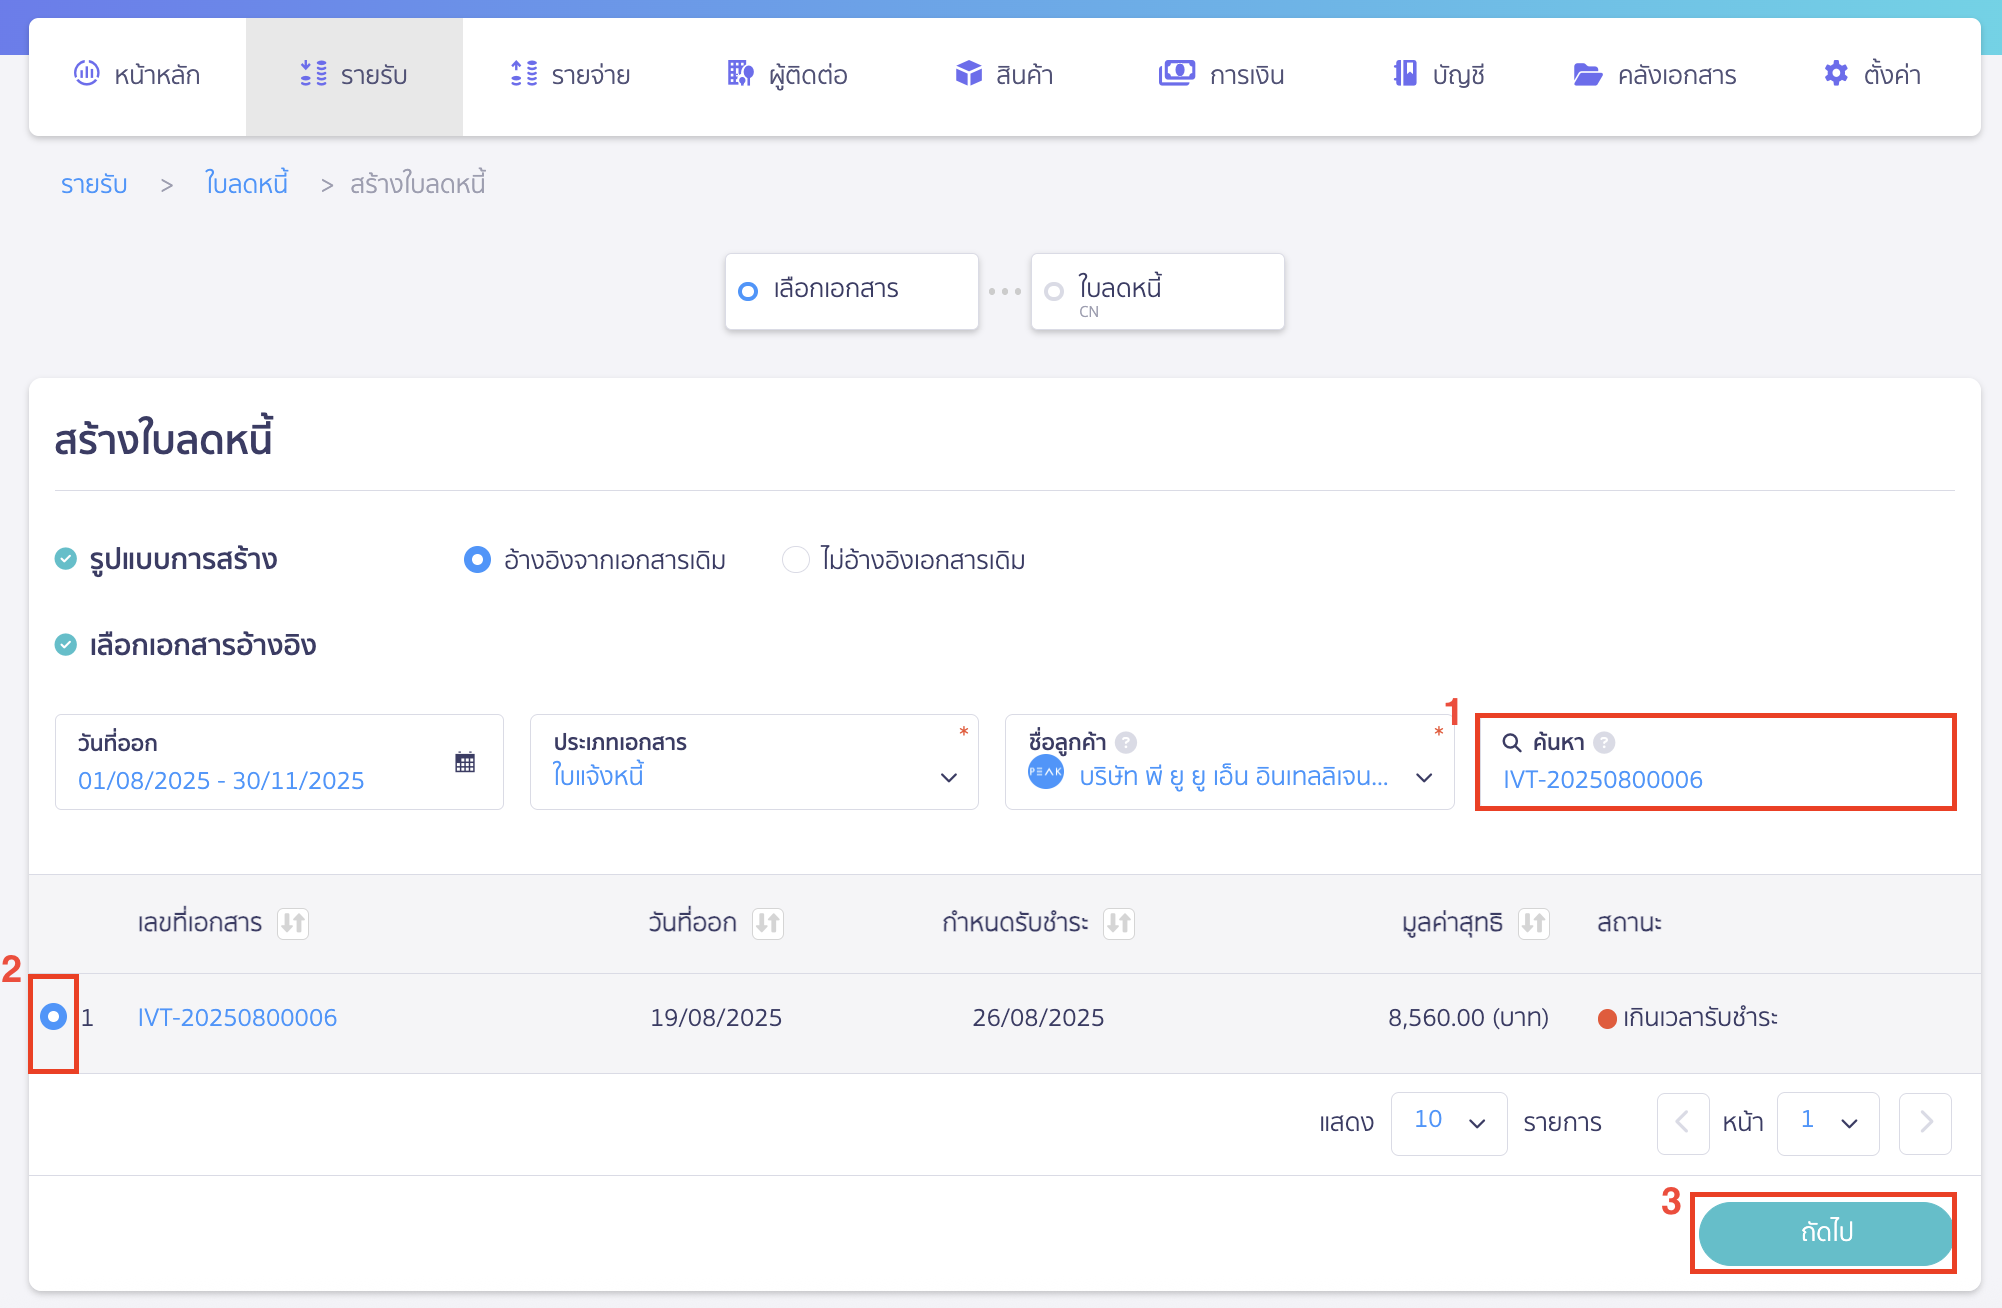Click the gear icon for ตั้งค่า
Image resolution: width=2002 pixels, height=1308 pixels.
coord(1836,74)
